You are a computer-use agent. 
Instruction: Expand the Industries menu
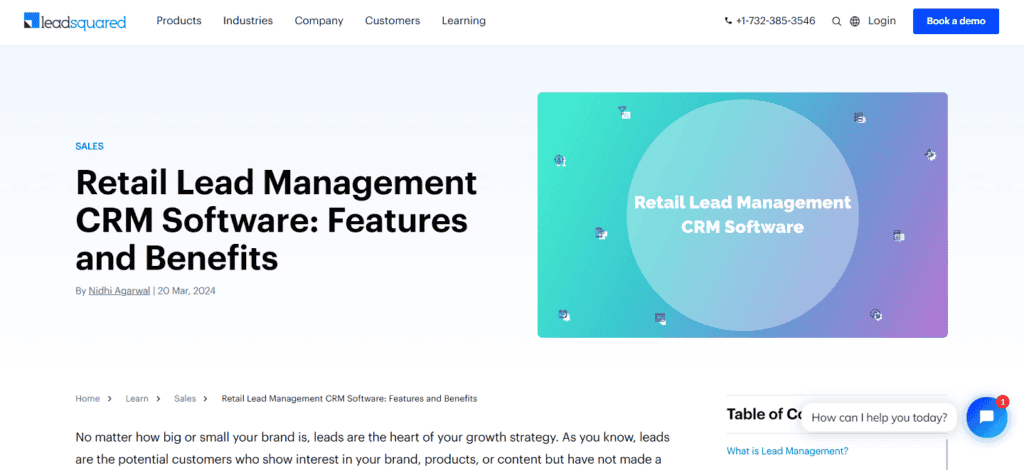(x=248, y=21)
